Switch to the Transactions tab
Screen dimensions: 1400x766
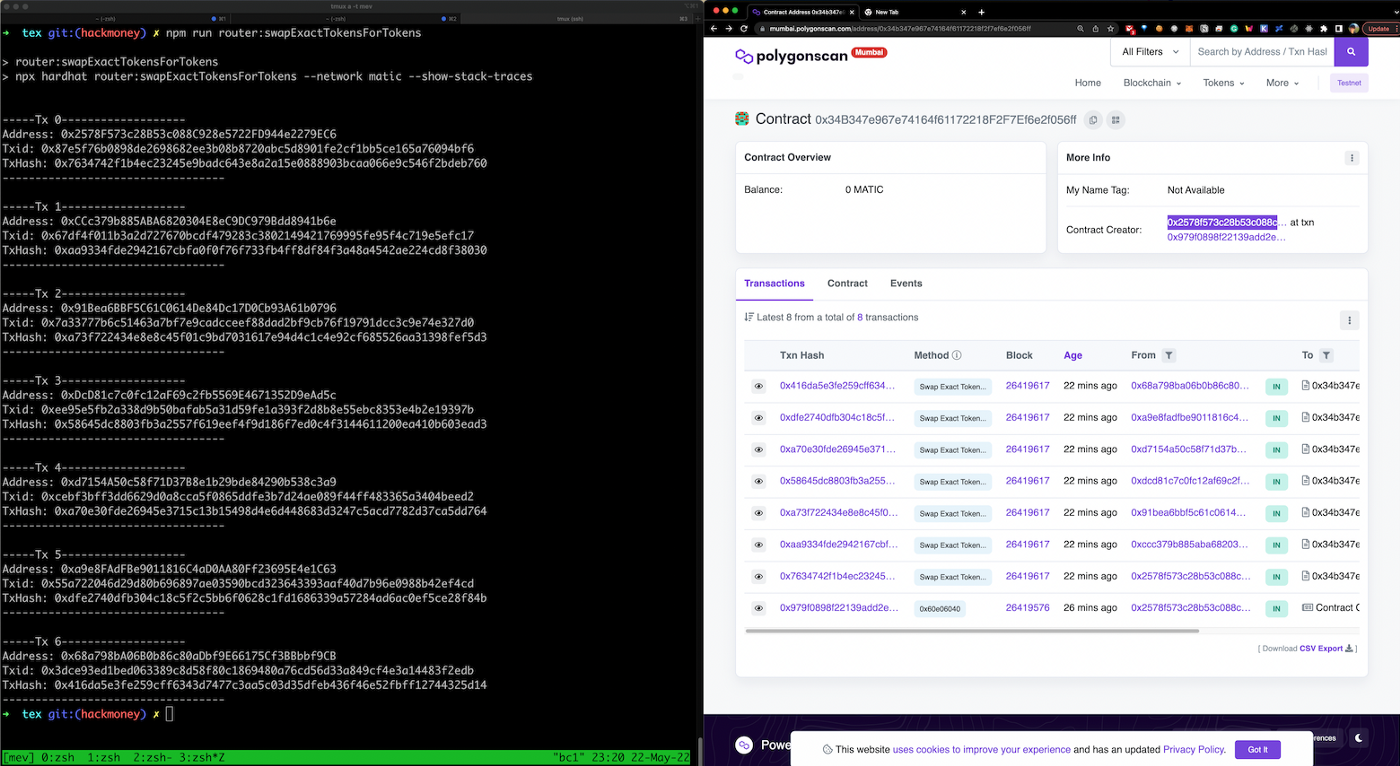click(774, 284)
